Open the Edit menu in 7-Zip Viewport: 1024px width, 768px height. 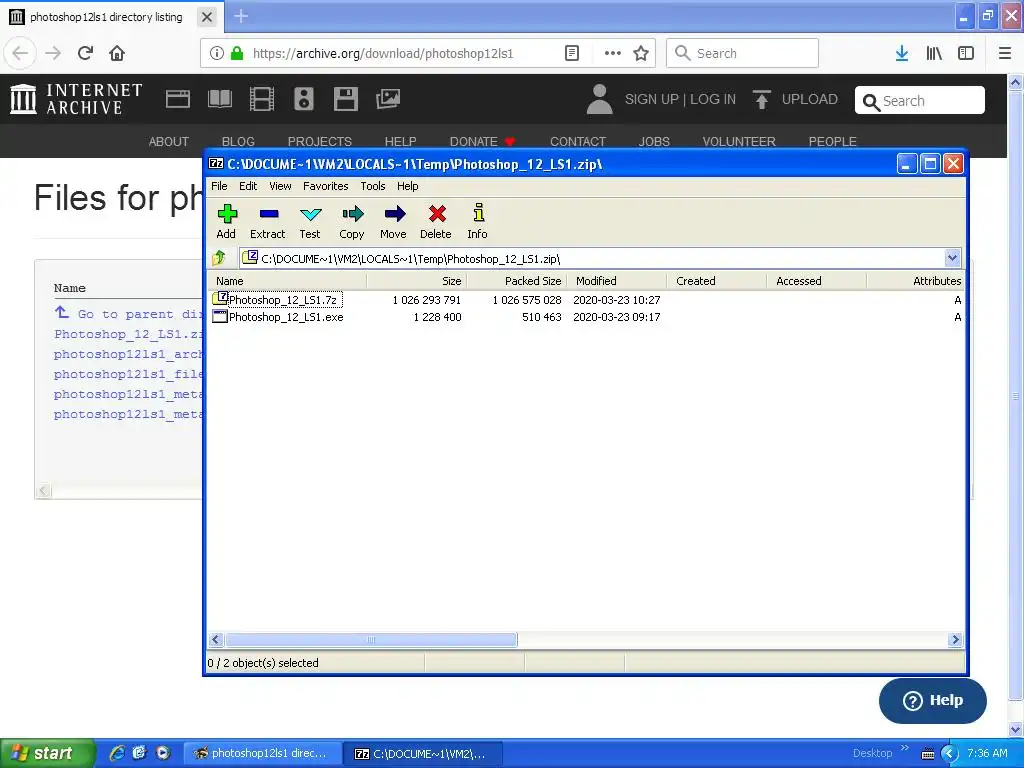point(248,186)
